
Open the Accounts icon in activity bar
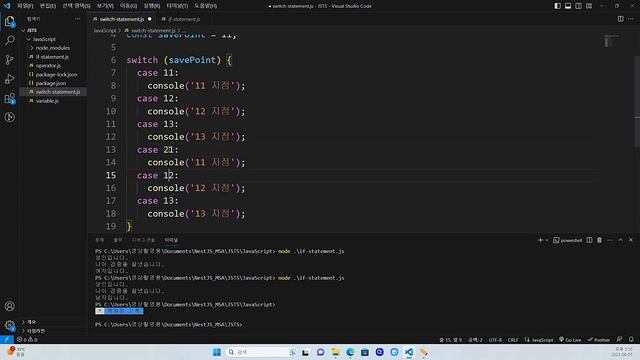pyautogui.click(x=9, y=306)
